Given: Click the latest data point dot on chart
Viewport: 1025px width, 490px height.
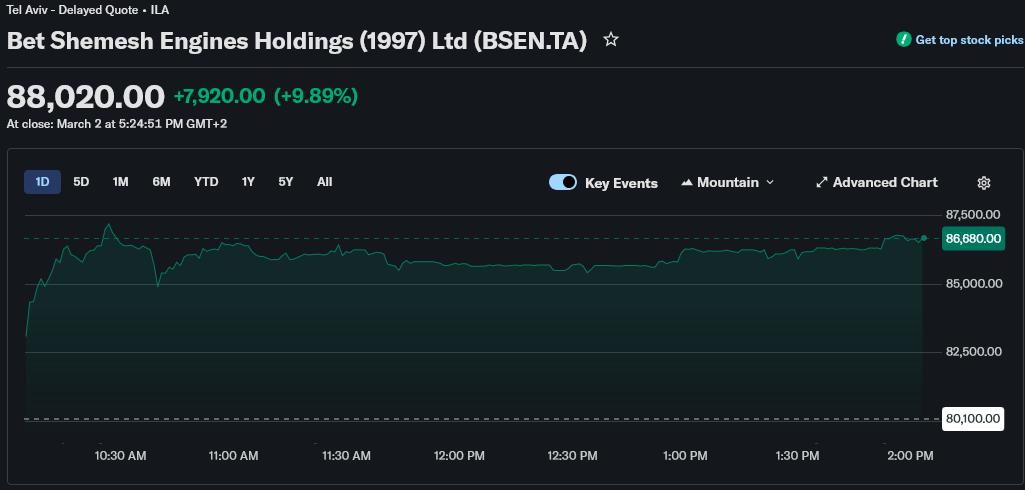Looking at the screenshot, I should click(x=924, y=238).
